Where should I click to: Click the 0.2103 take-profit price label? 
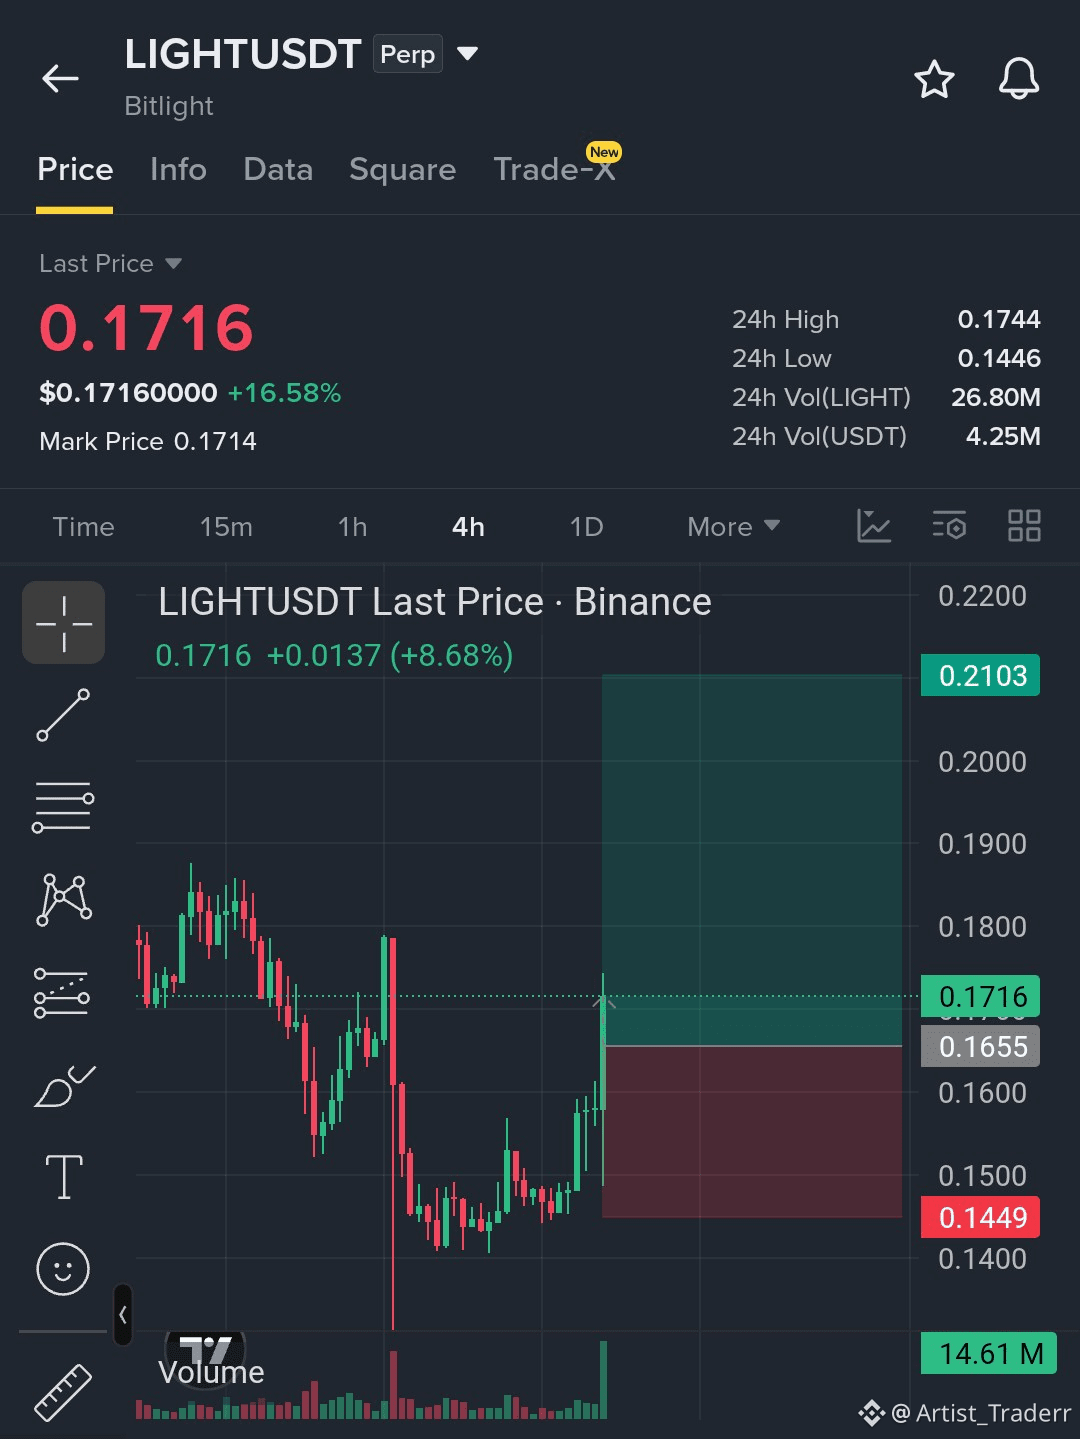tap(981, 676)
